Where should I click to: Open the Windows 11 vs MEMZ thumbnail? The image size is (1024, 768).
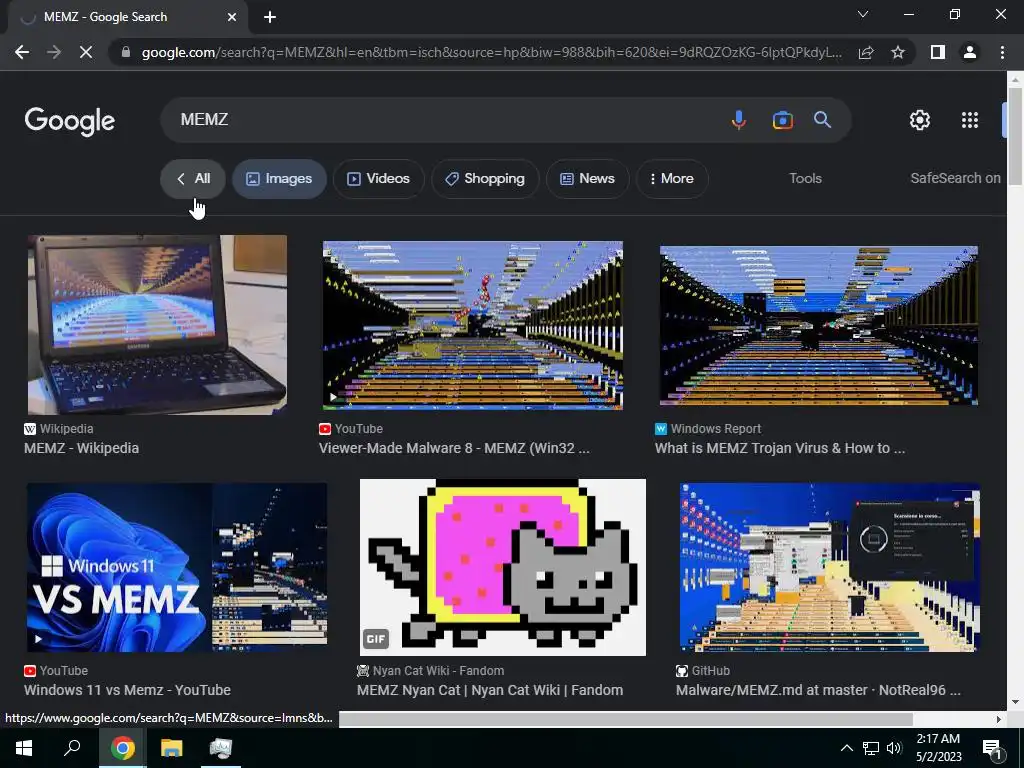pyautogui.click(x=177, y=567)
